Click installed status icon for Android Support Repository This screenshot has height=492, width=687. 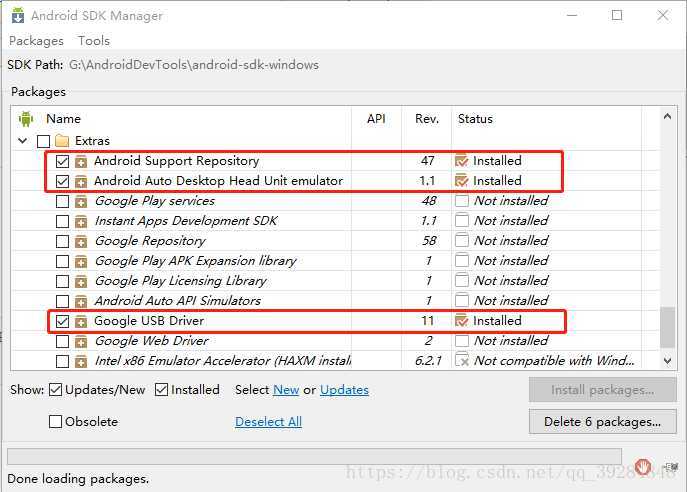(x=462, y=161)
